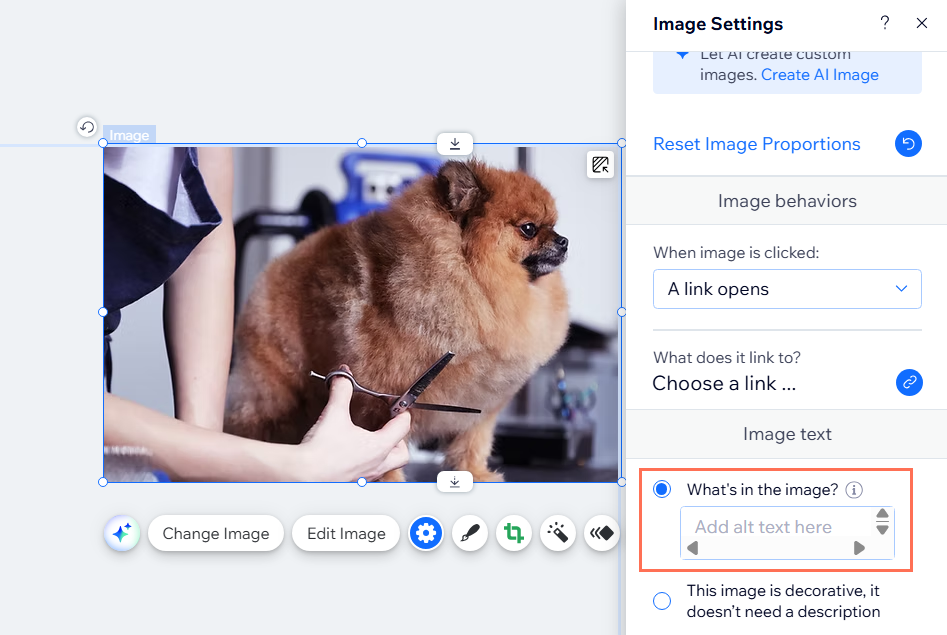Open image settings gear icon
947x635 pixels.
coord(426,534)
